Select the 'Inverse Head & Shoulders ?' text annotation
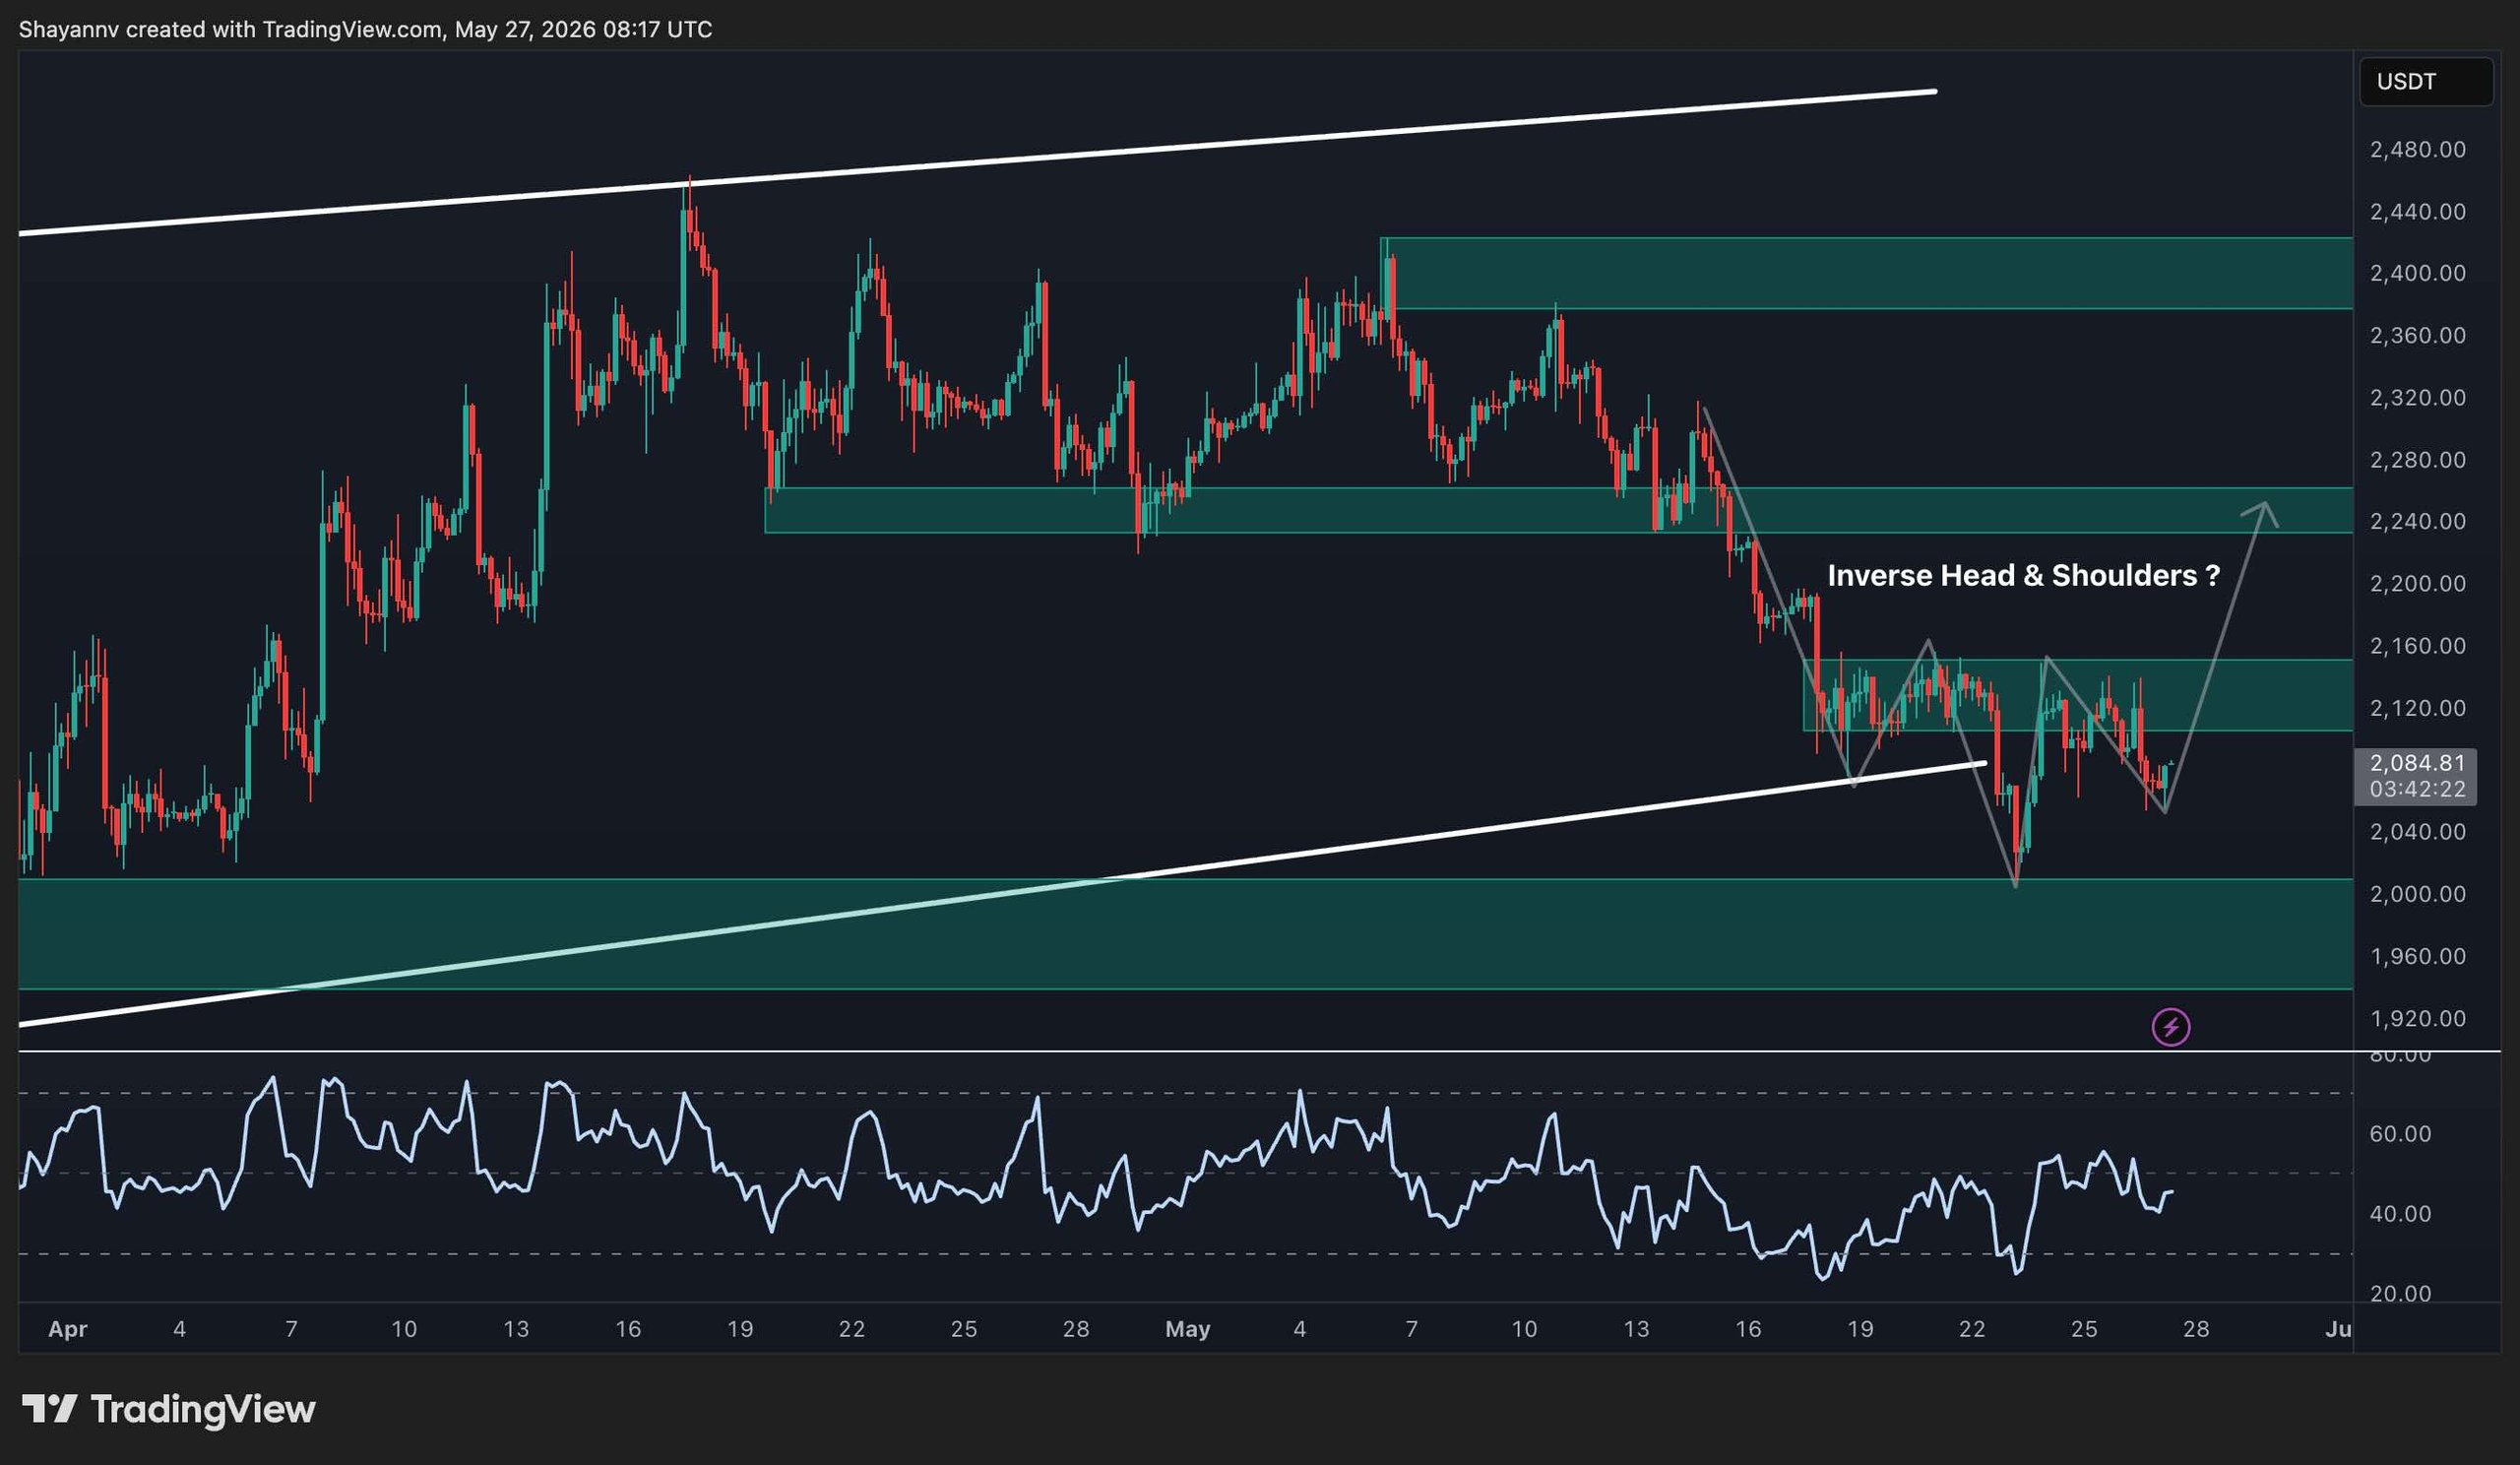The image size is (2520, 1465). 2023,575
